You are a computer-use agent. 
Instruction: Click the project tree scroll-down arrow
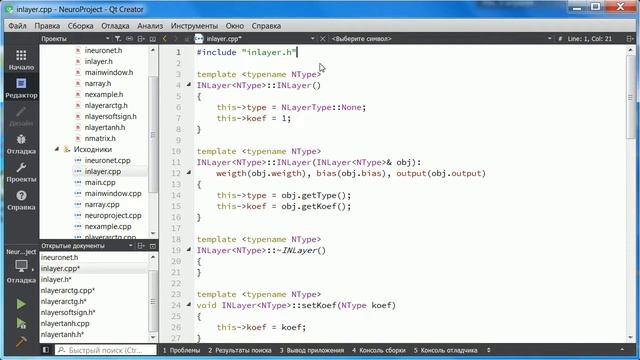(x=153, y=233)
